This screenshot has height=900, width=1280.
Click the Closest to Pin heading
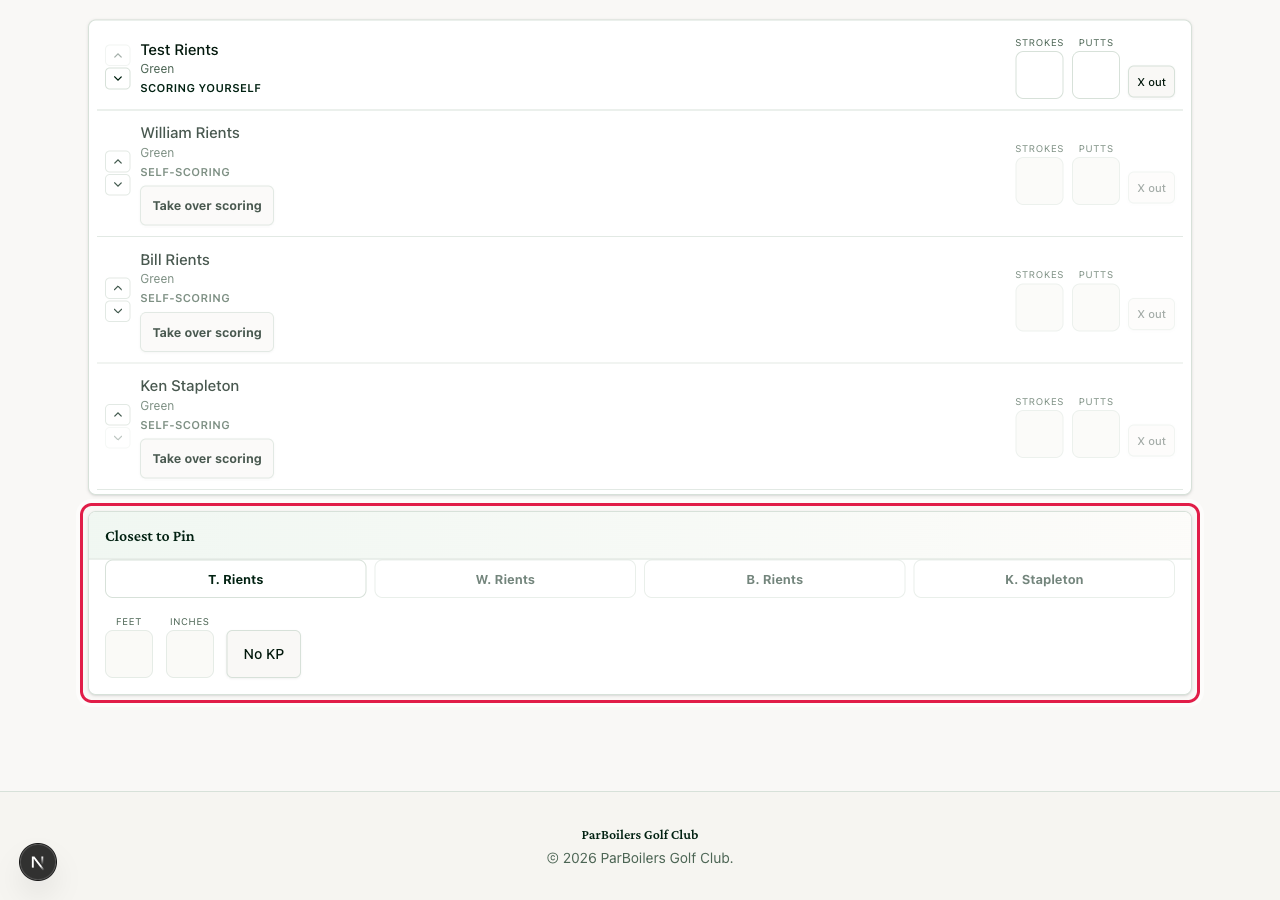(x=150, y=536)
